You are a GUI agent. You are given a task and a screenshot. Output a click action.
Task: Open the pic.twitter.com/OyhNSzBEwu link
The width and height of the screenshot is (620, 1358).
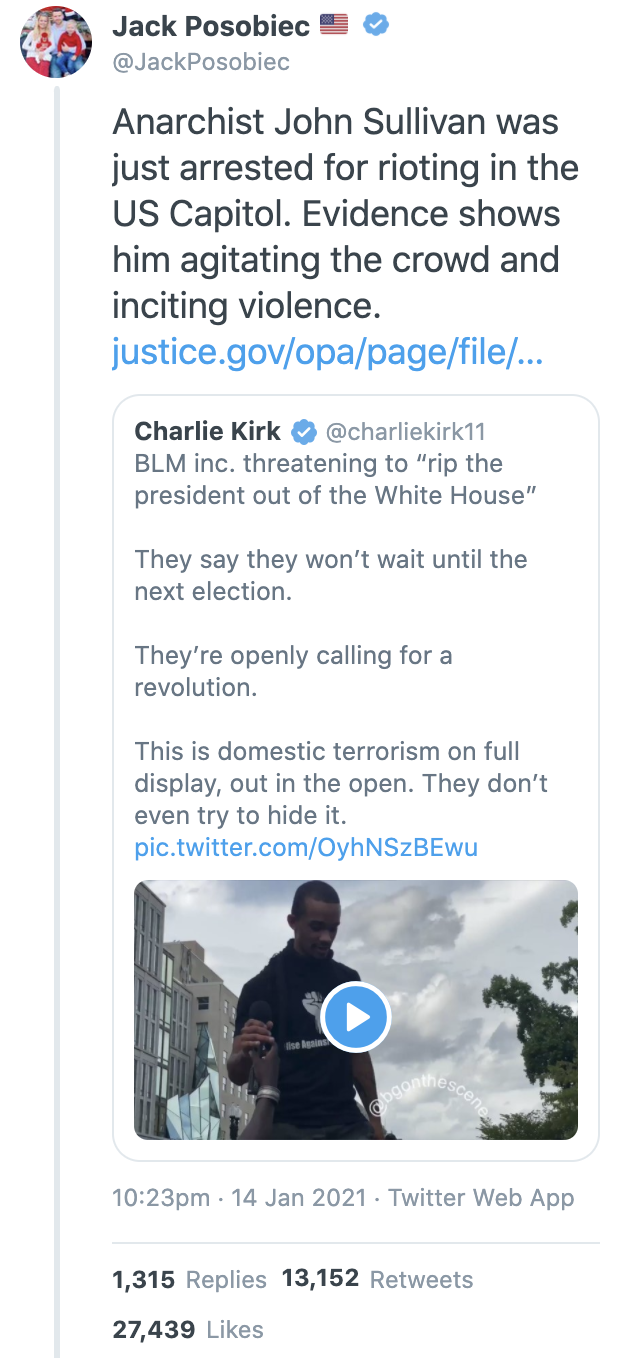(306, 848)
